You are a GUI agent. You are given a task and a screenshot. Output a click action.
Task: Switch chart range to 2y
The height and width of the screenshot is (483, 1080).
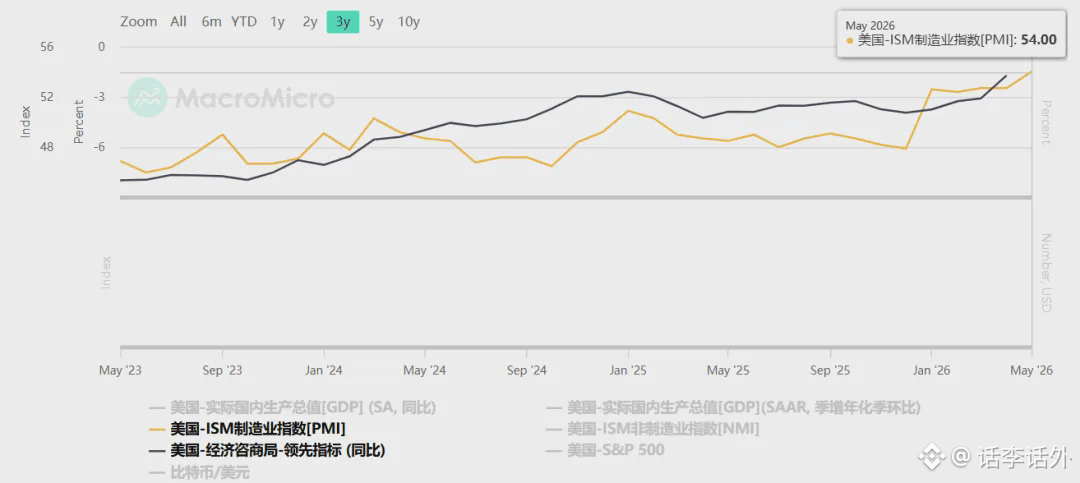(x=310, y=22)
